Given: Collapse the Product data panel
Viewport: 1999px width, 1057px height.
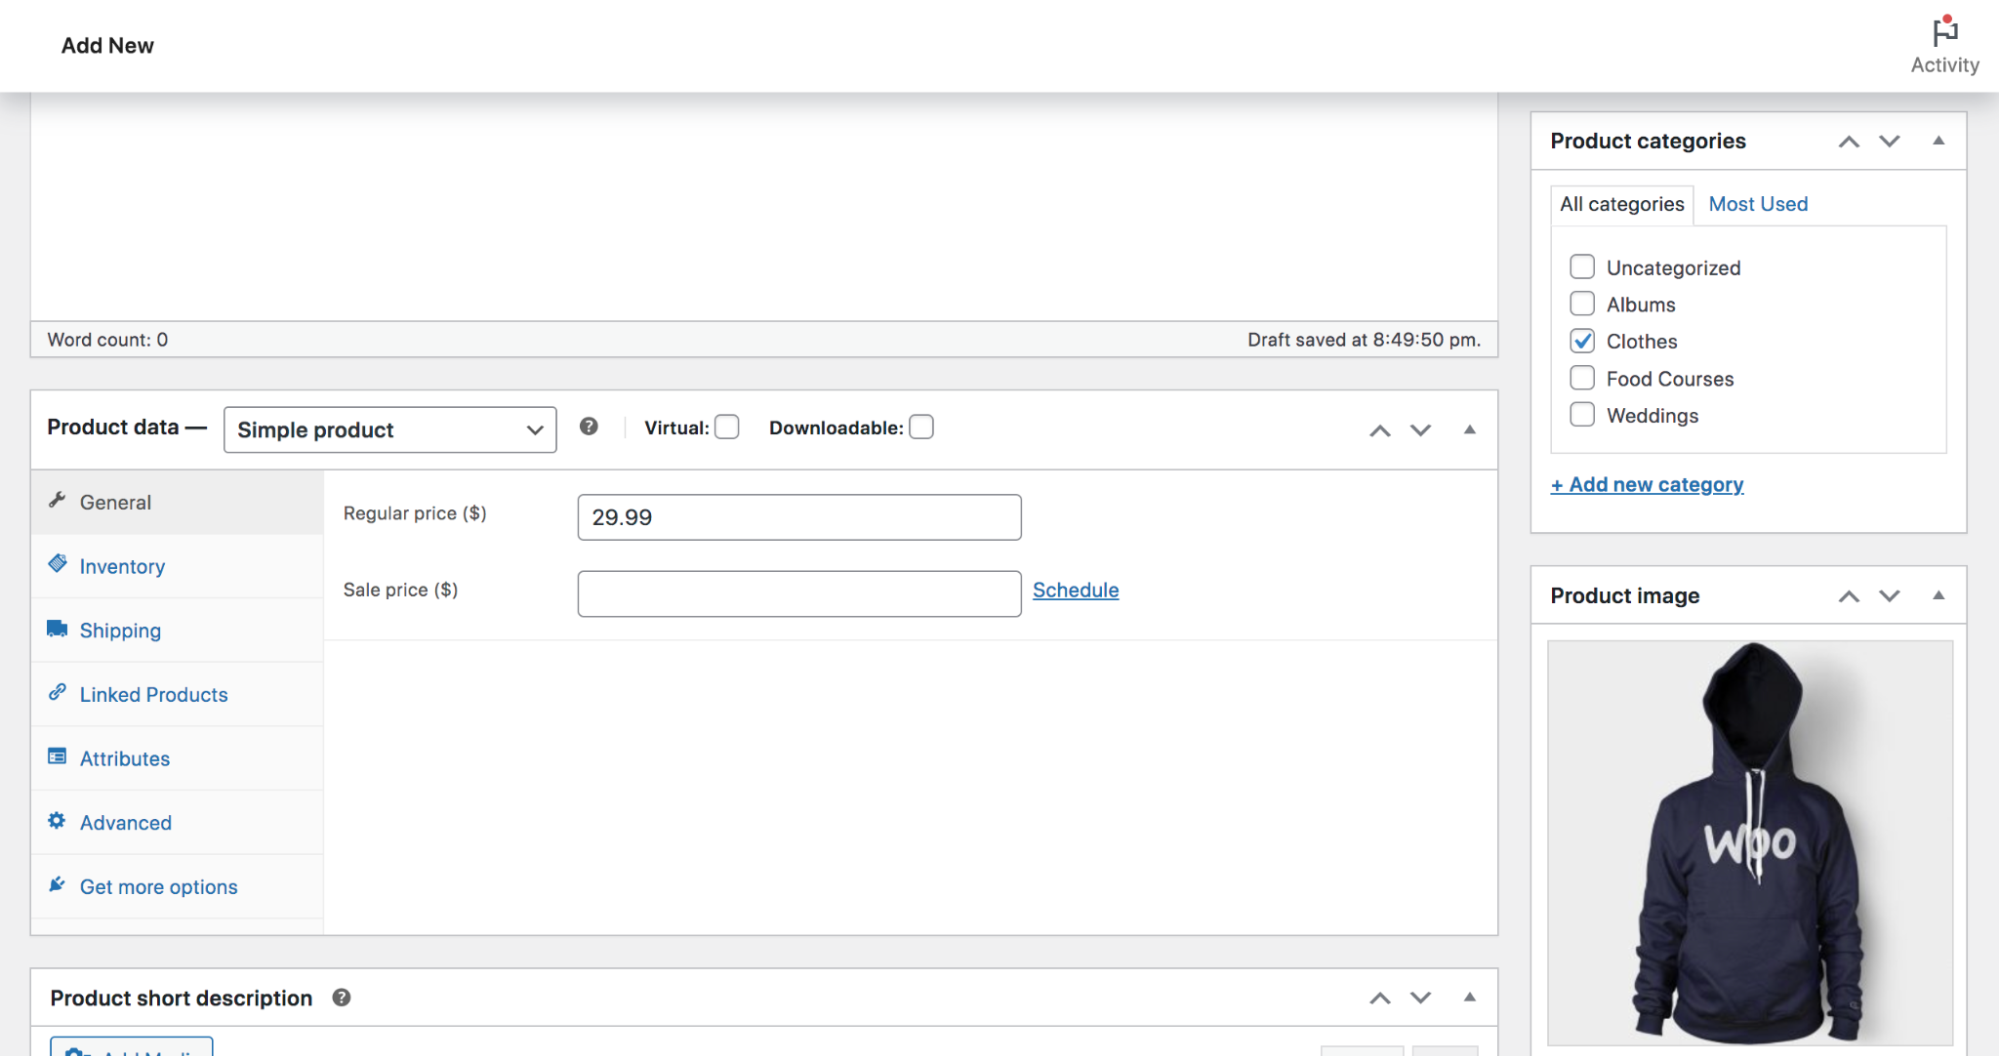Looking at the screenshot, I should tap(1469, 430).
